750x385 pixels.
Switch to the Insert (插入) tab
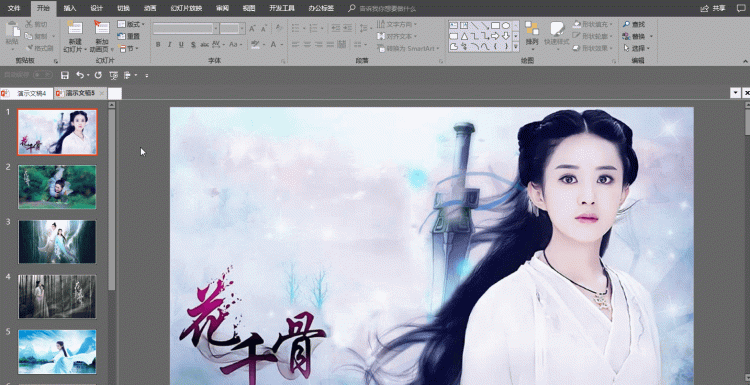pyautogui.click(x=70, y=8)
